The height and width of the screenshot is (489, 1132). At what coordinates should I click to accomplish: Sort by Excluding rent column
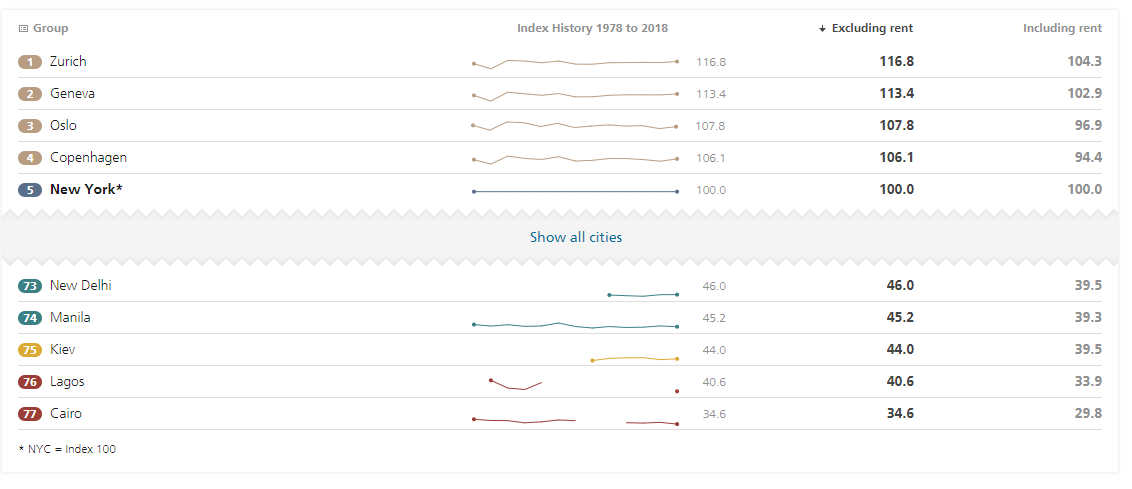click(x=871, y=29)
